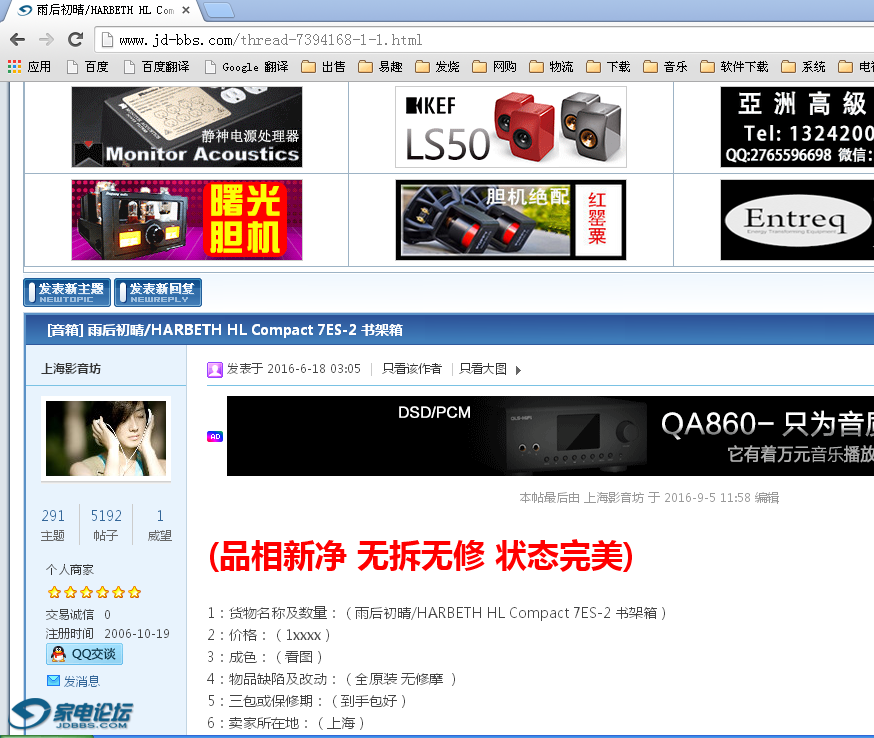Expand the arrow next to 只看大图
Screen dimensions: 874x738
tap(518, 370)
